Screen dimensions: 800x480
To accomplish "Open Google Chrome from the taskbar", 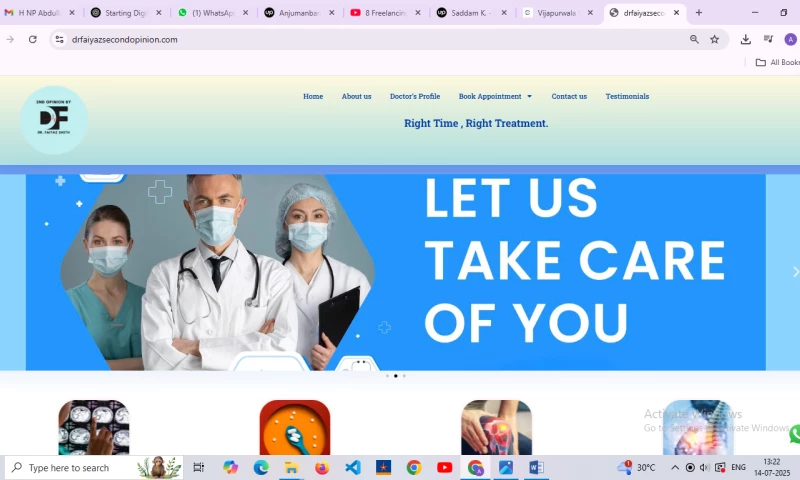I will 414,467.
